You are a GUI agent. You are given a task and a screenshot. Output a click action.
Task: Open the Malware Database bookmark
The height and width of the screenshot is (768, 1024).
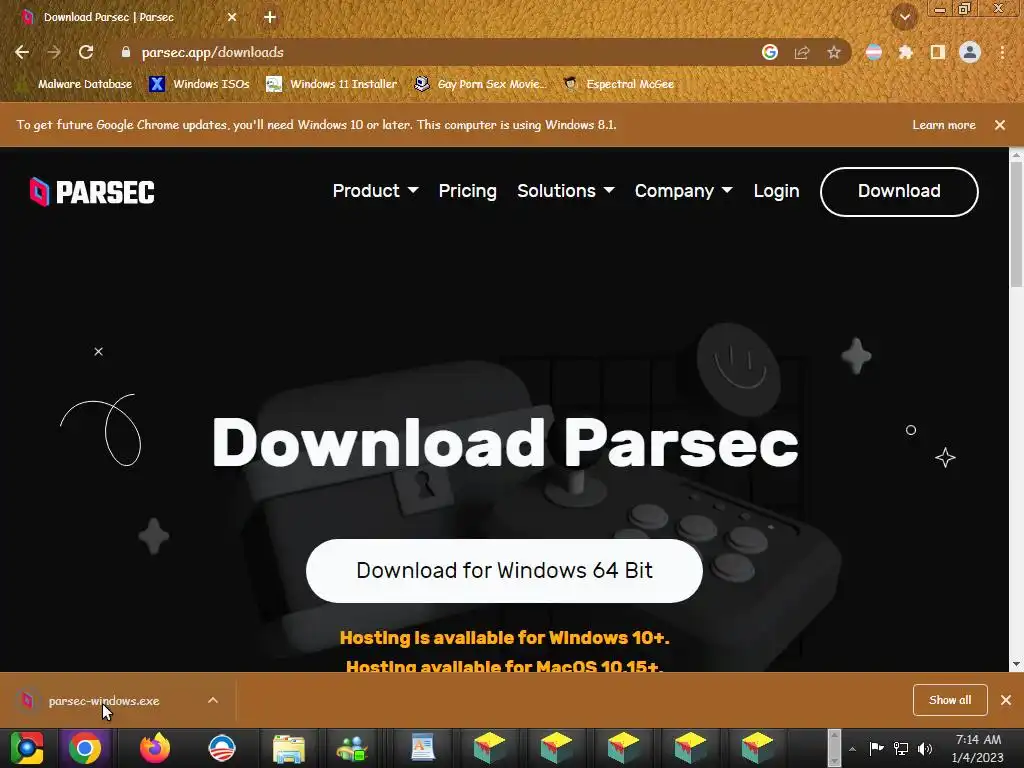(76, 84)
